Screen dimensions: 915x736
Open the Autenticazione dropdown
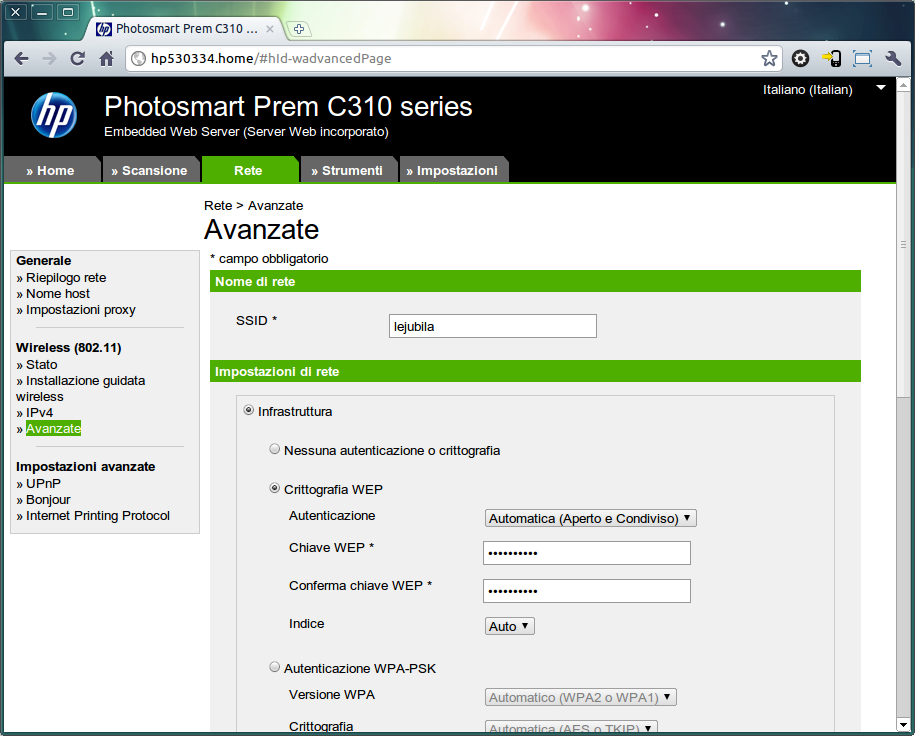coord(591,518)
